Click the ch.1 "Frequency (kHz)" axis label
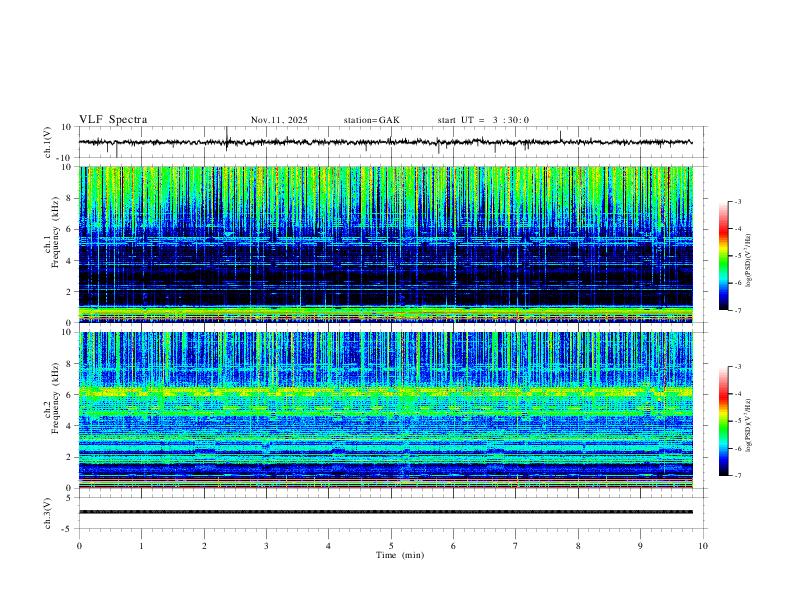Screen dimensions: 792x612 coord(56,233)
